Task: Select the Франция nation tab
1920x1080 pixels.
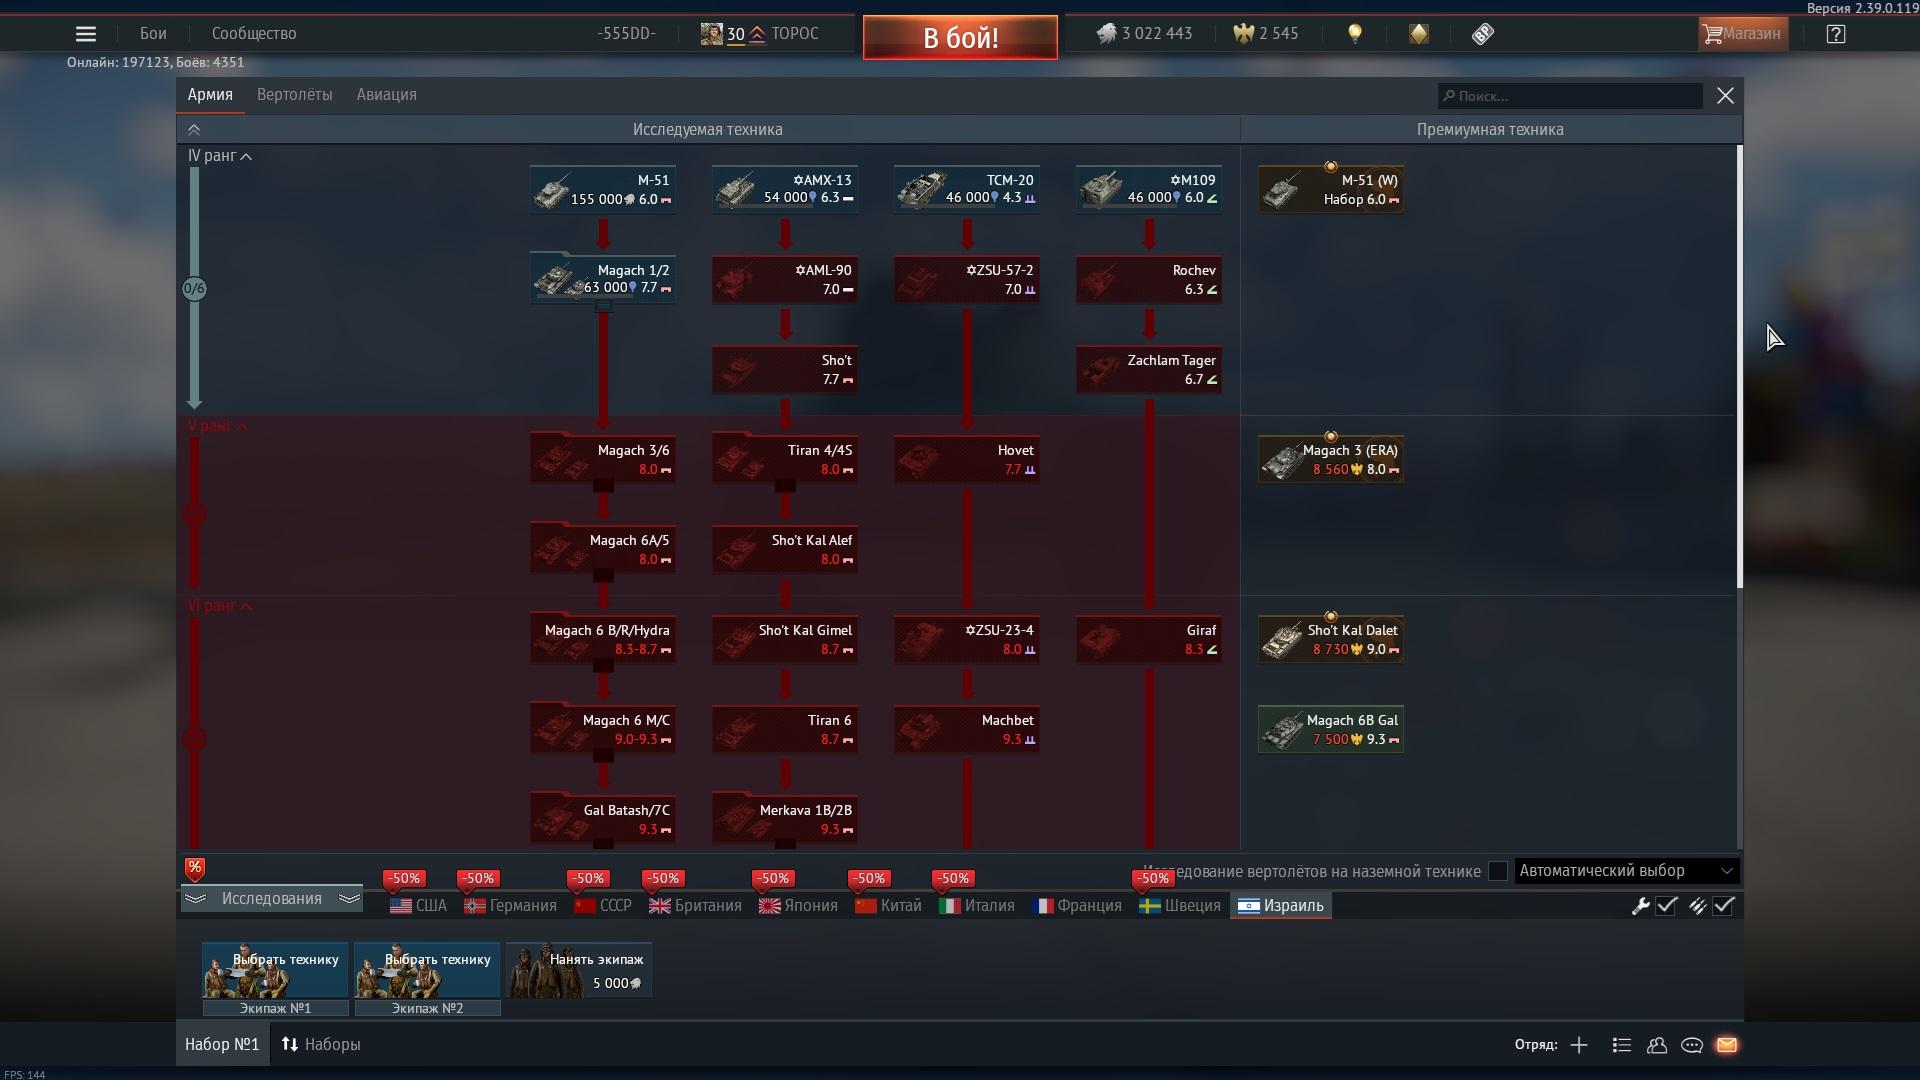Action: point(1077,906)
